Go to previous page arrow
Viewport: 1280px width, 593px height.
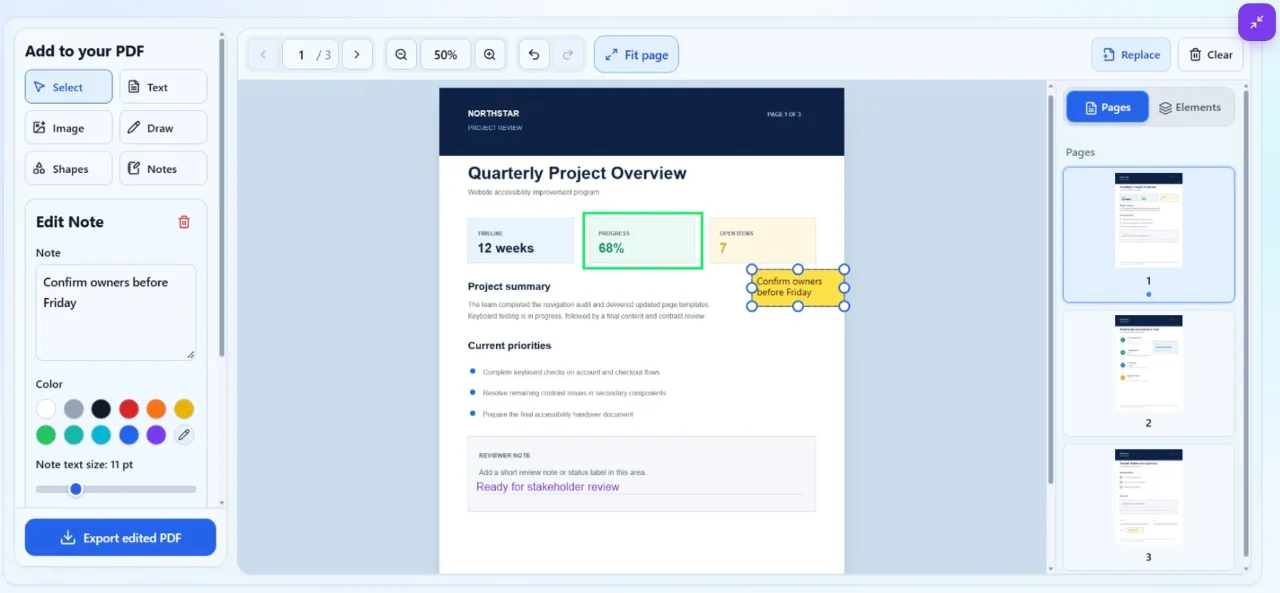point(263,55)
